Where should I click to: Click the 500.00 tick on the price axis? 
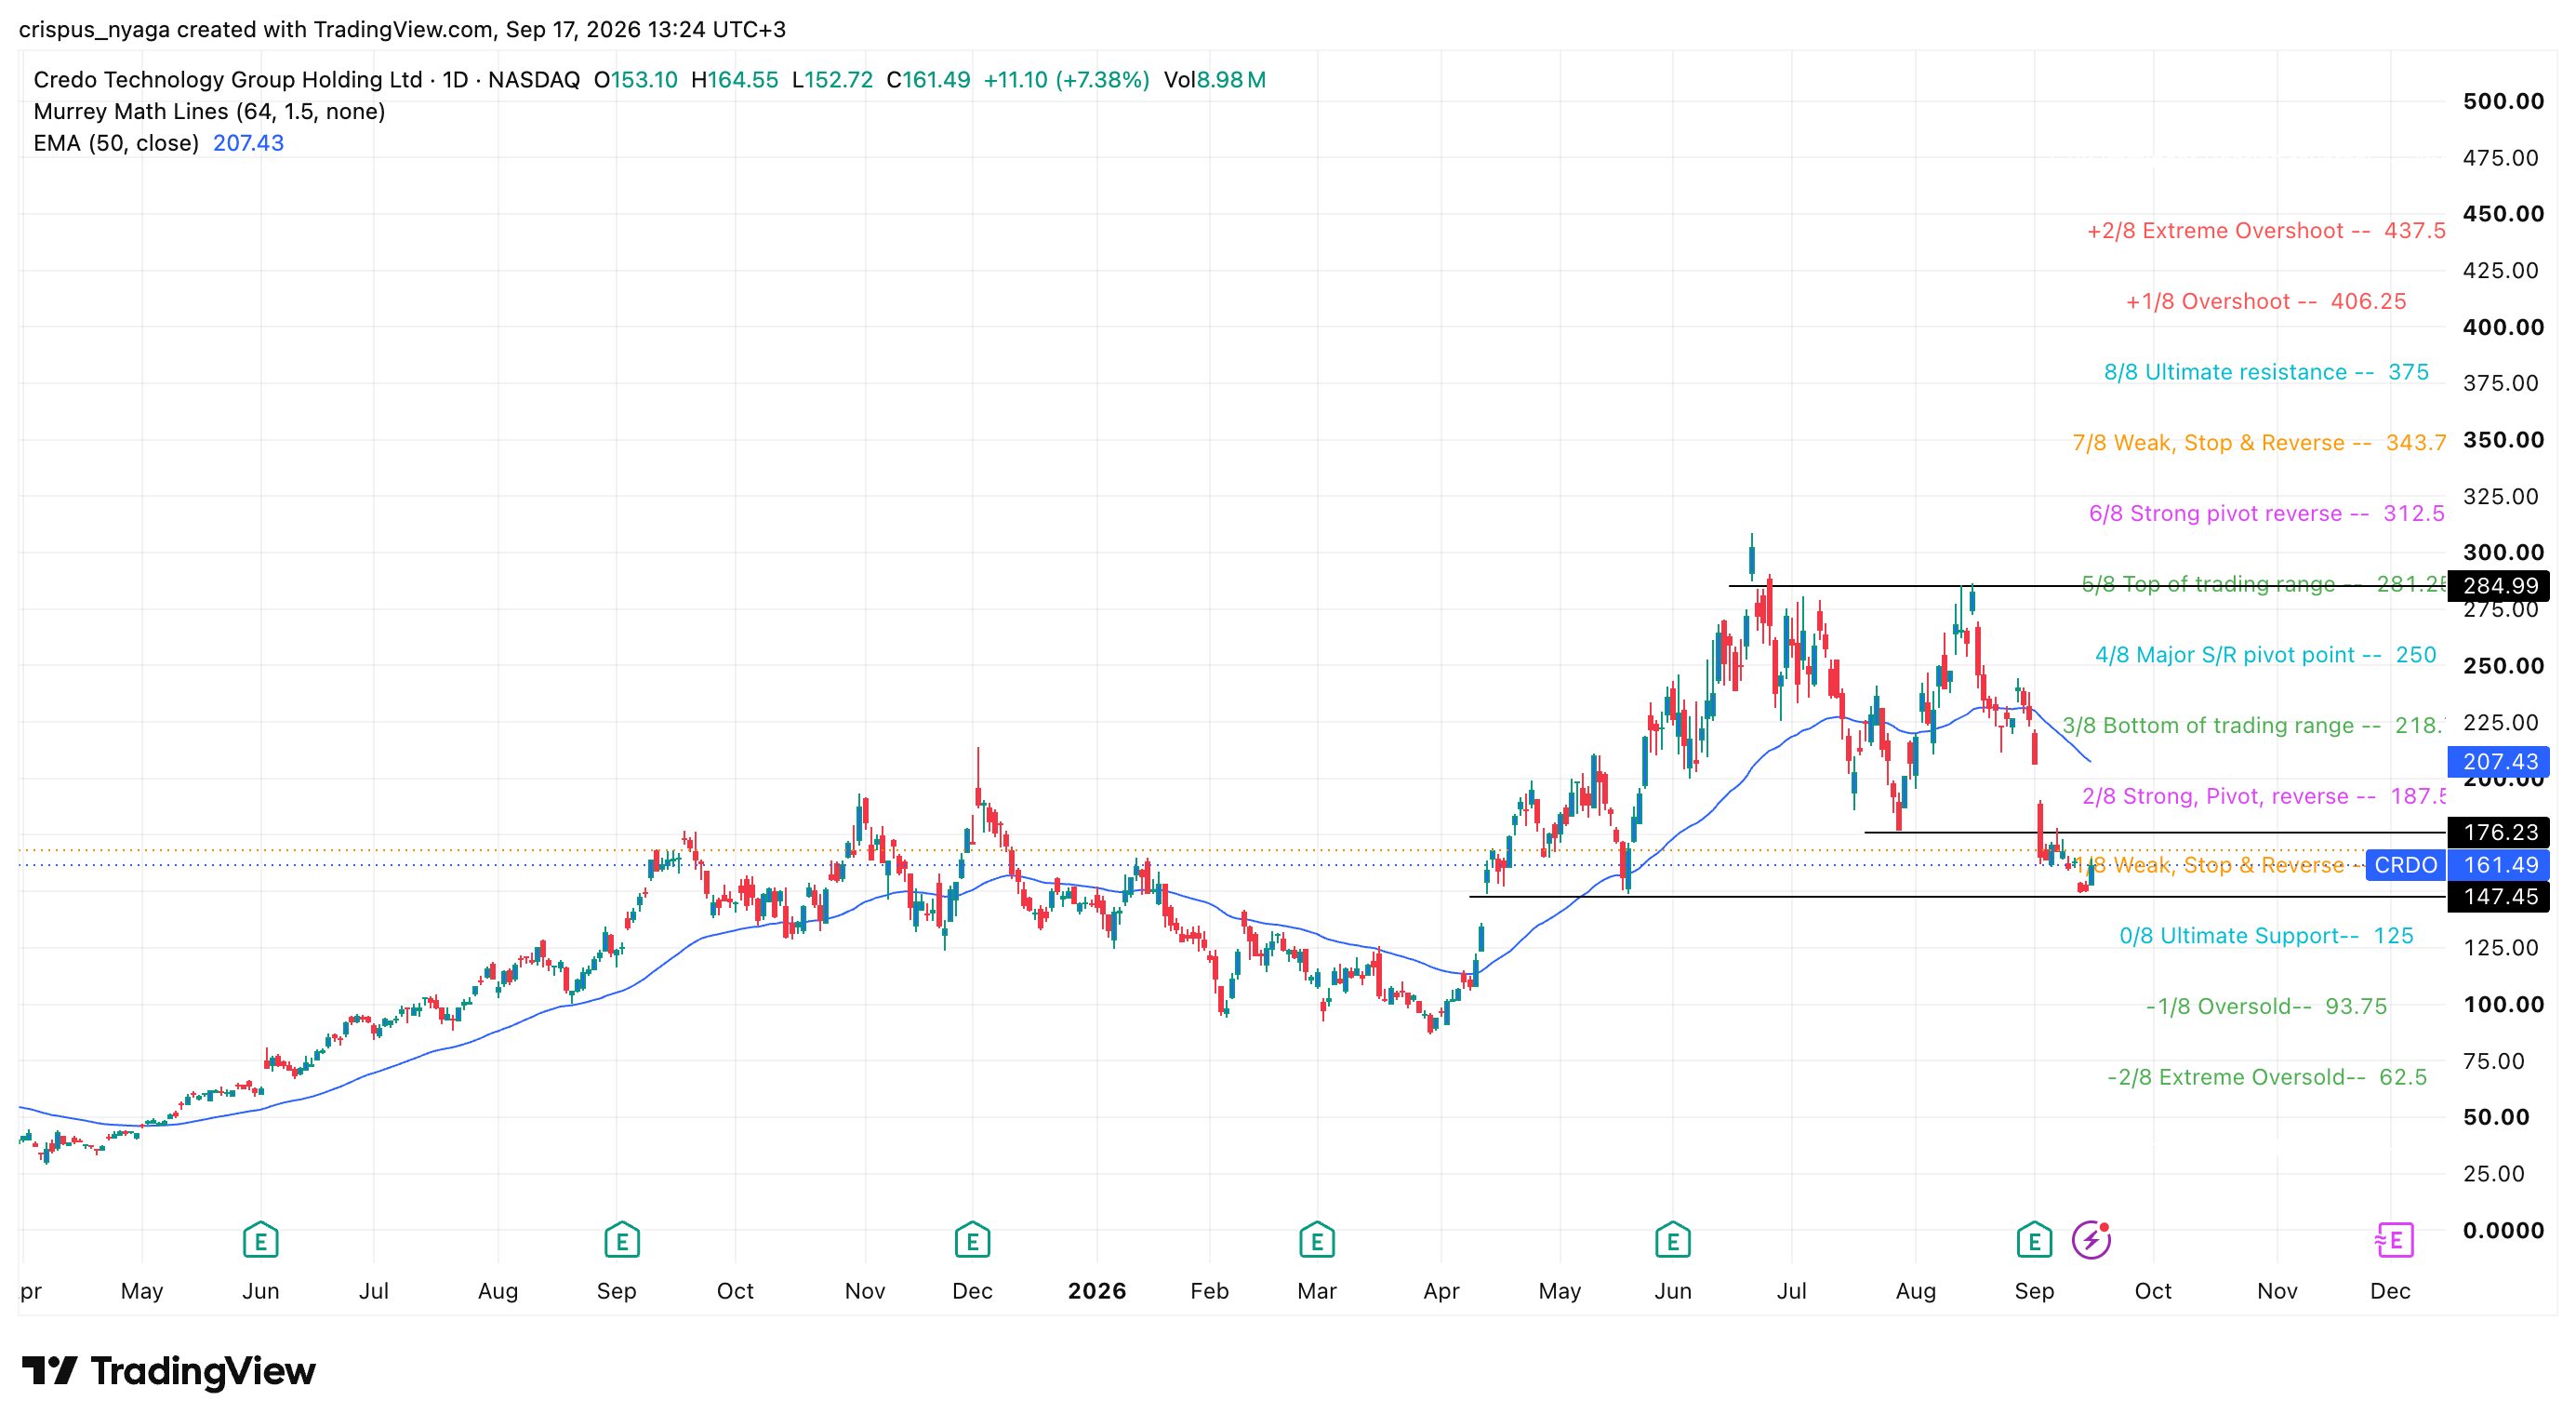tap(2503, 101)
